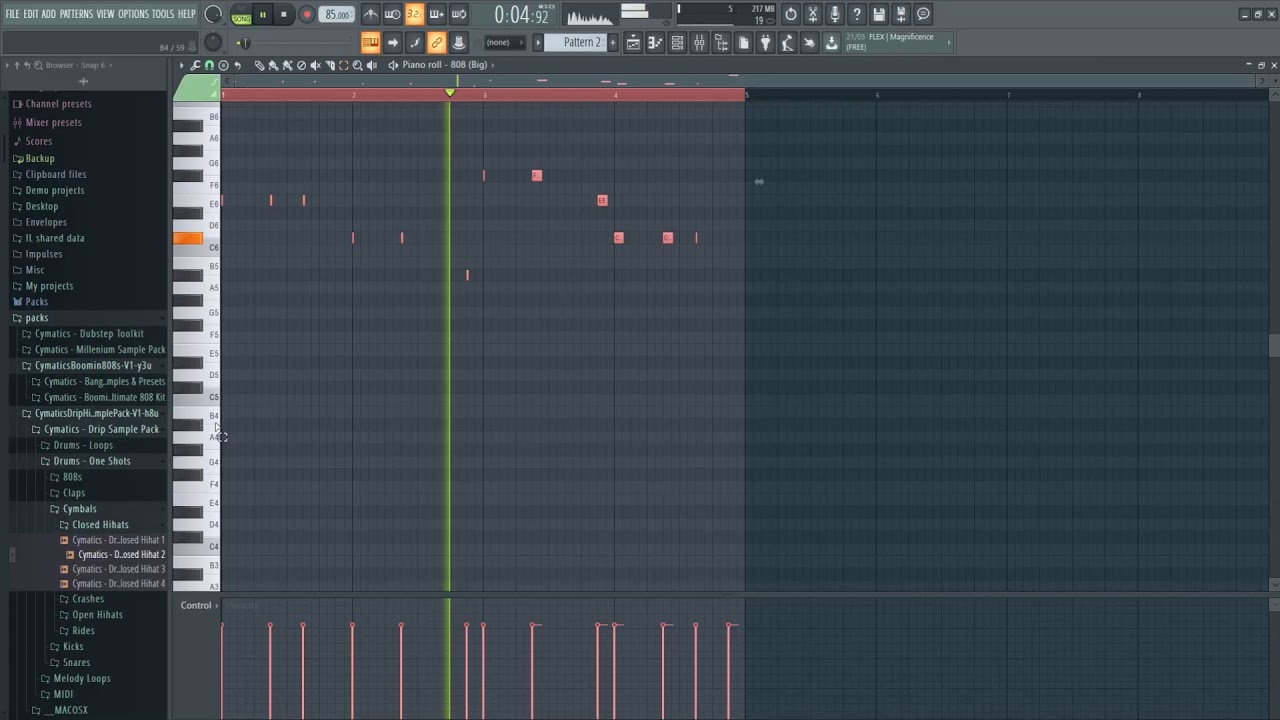Image resolution: width=1280 pixels, height=720 pixels.
Task: Open the PATTERNS menu
Action: [x=76, y=14]
